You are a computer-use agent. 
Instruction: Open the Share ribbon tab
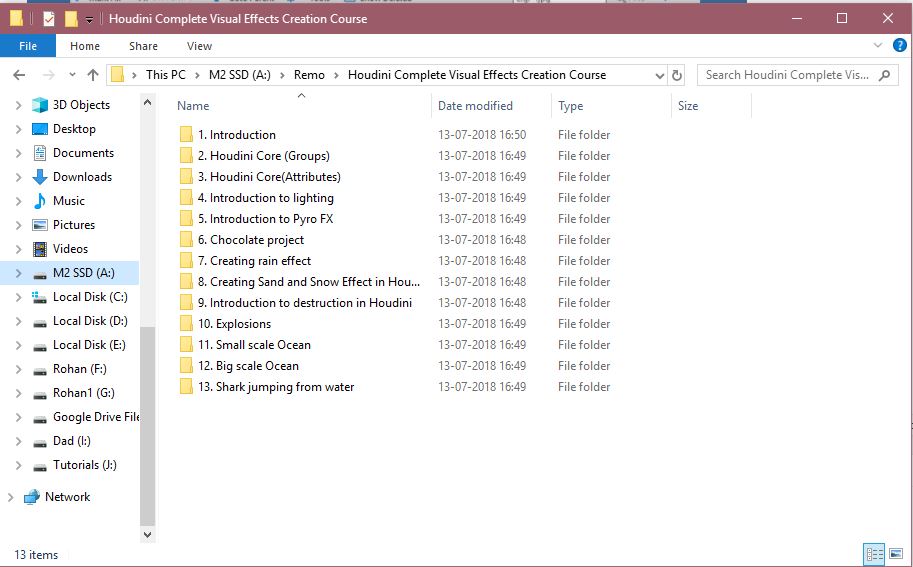coord(143,46)
